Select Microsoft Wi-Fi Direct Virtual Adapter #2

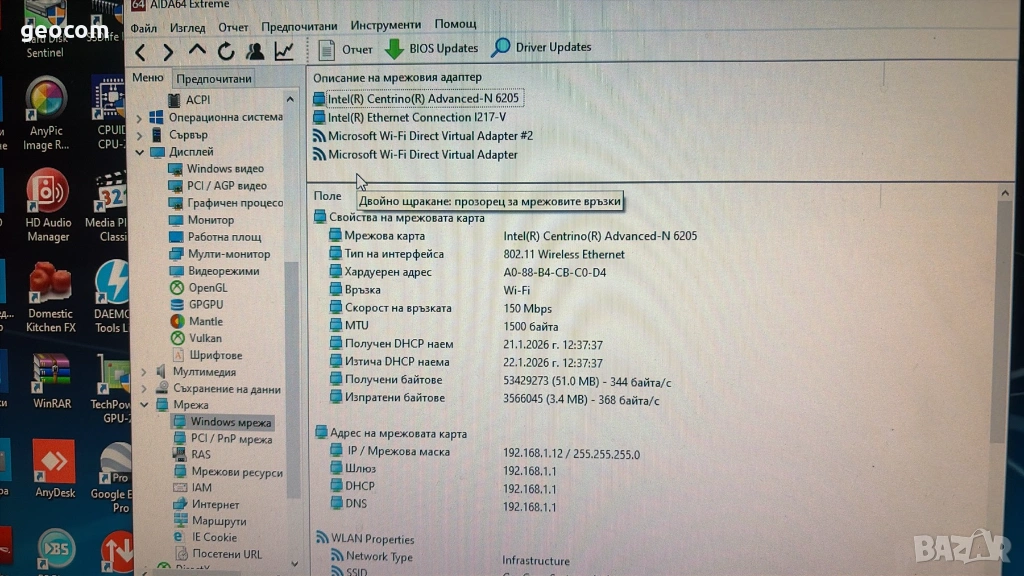(430, 136)
